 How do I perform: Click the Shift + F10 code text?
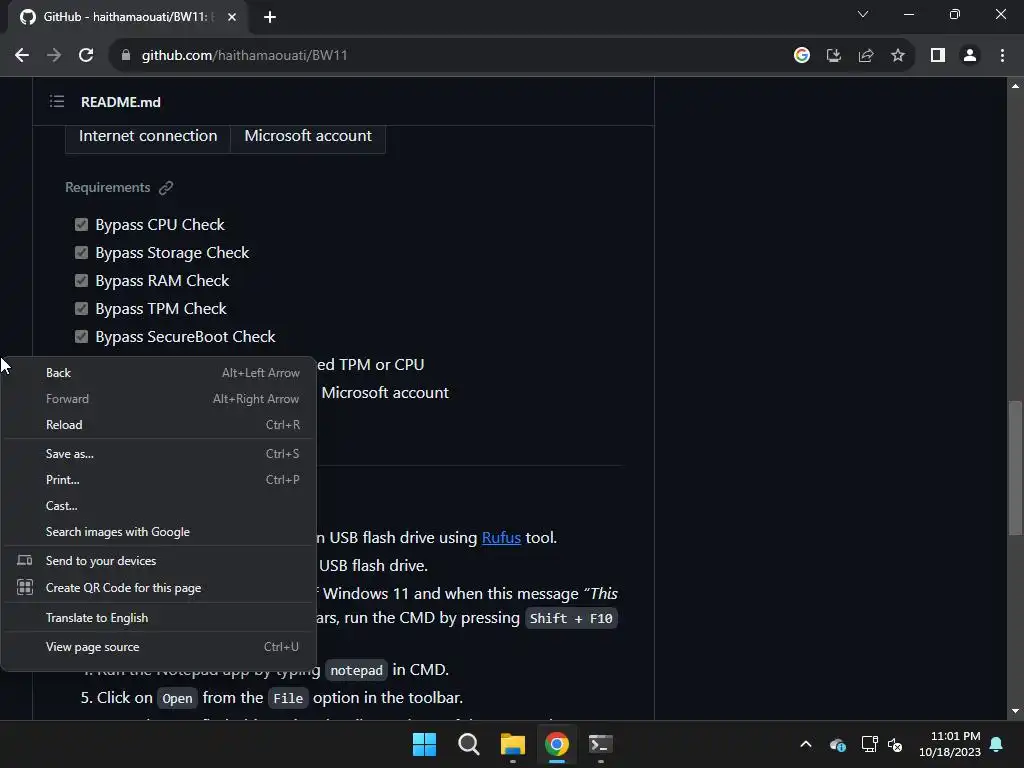coord(571,618)
